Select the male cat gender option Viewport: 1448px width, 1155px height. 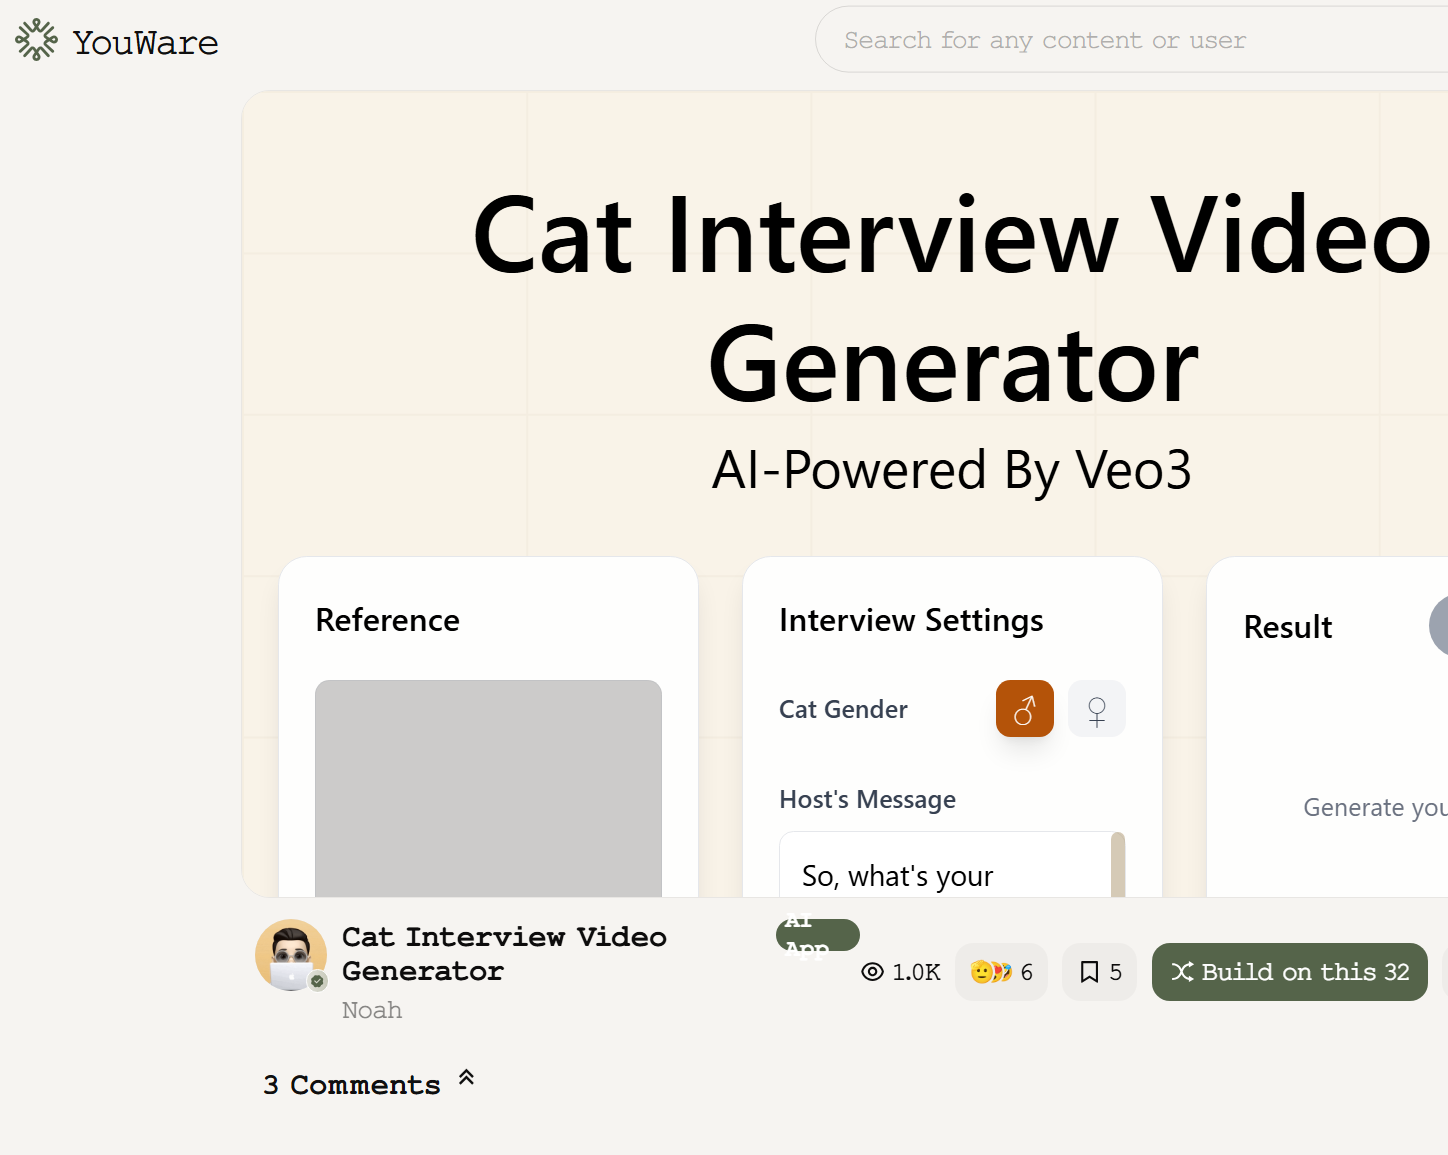[1025, 709]
